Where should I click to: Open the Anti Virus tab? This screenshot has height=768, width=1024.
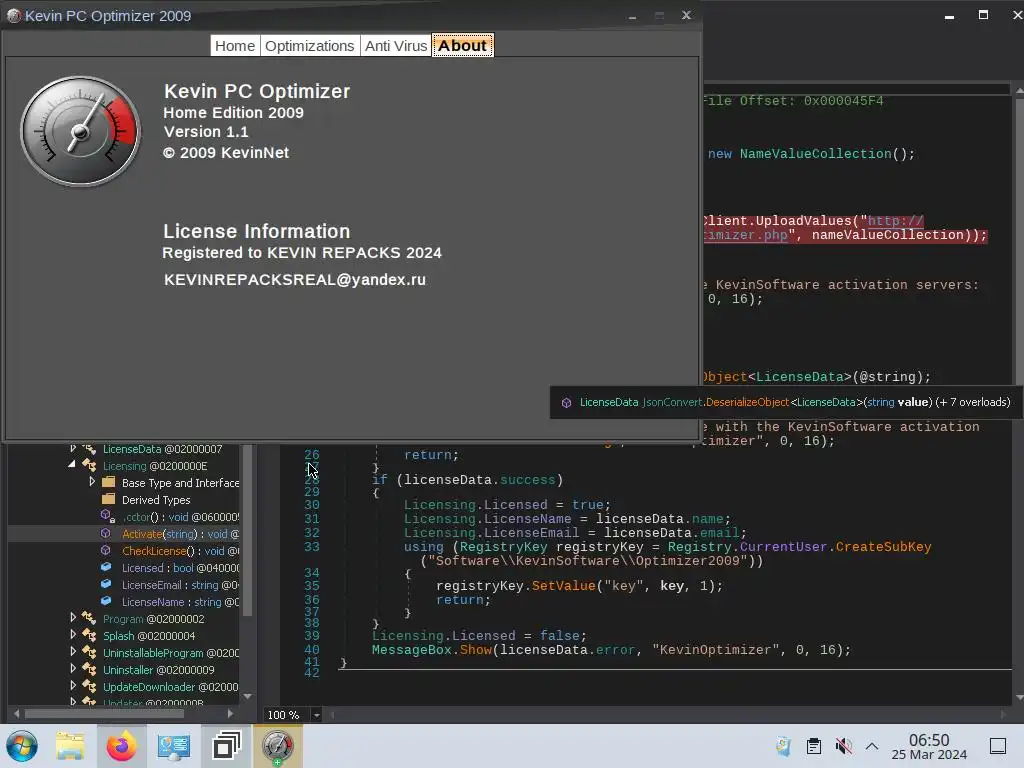[396, 46]
